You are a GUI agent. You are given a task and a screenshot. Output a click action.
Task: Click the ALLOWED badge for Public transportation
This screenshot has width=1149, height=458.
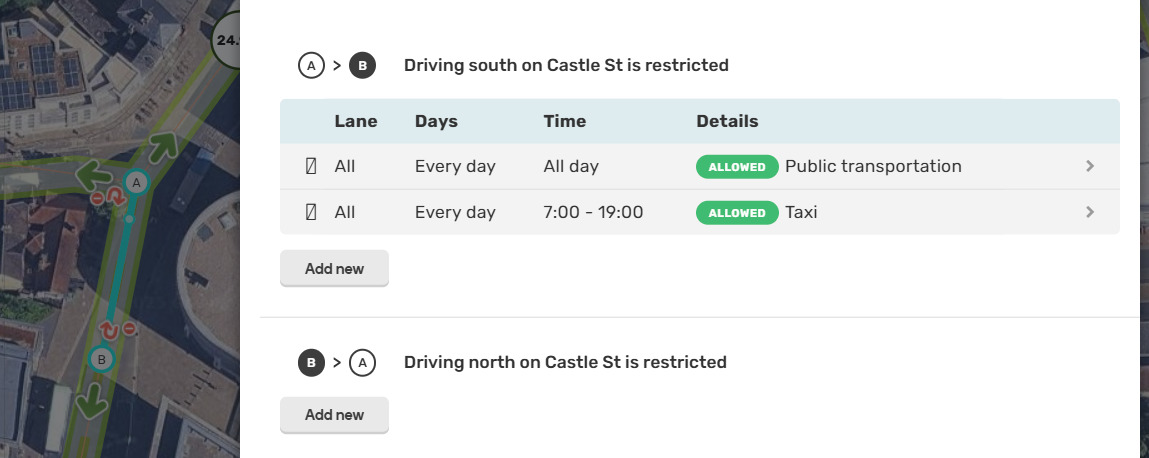tap(737, 166)
